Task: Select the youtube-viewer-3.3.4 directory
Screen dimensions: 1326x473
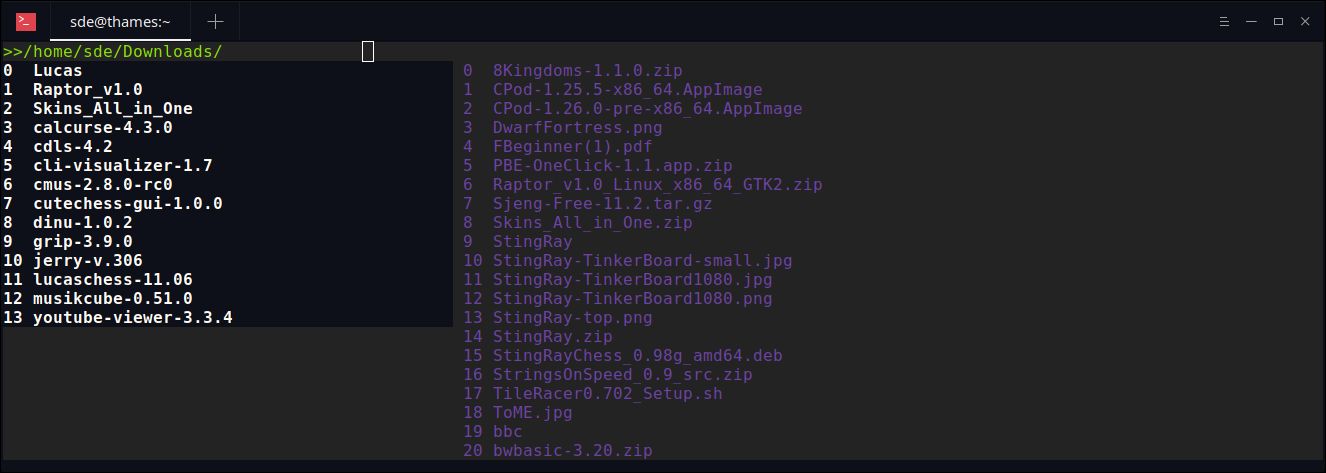Action: [133, 318]
